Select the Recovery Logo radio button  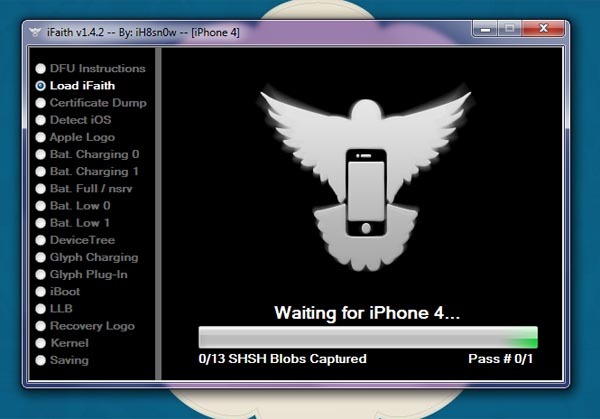(41, 326)
